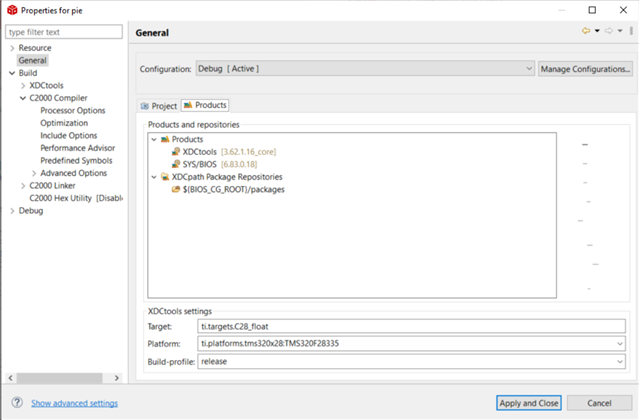Screen dimensions: 639x420
Task: Click Apply and Close button
Action: 529,402
